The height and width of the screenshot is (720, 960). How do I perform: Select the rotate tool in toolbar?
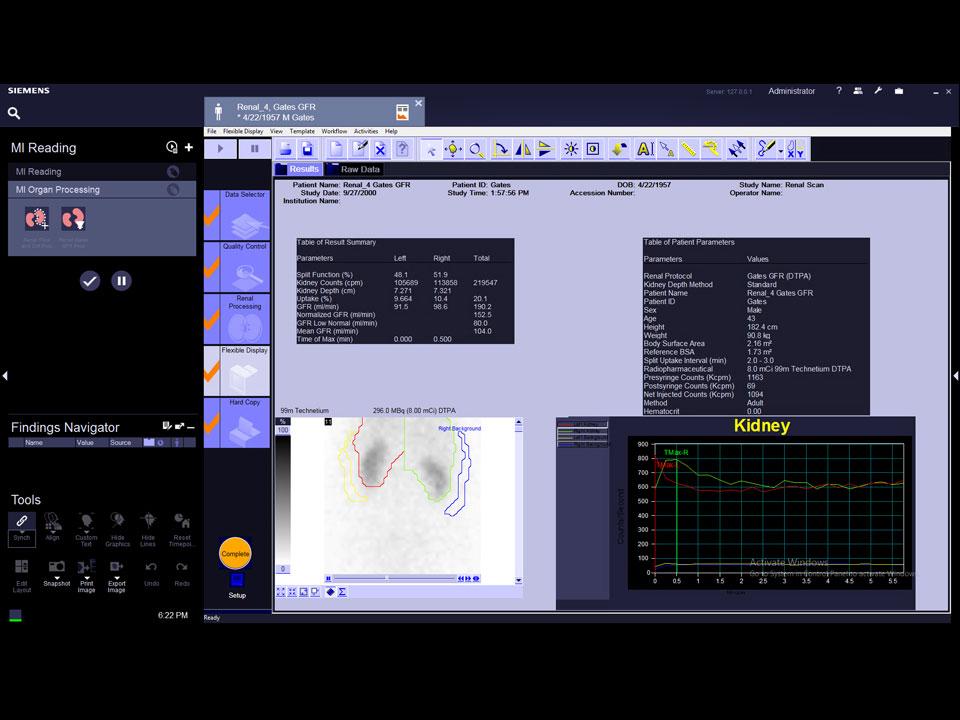[x=500, y=149]
